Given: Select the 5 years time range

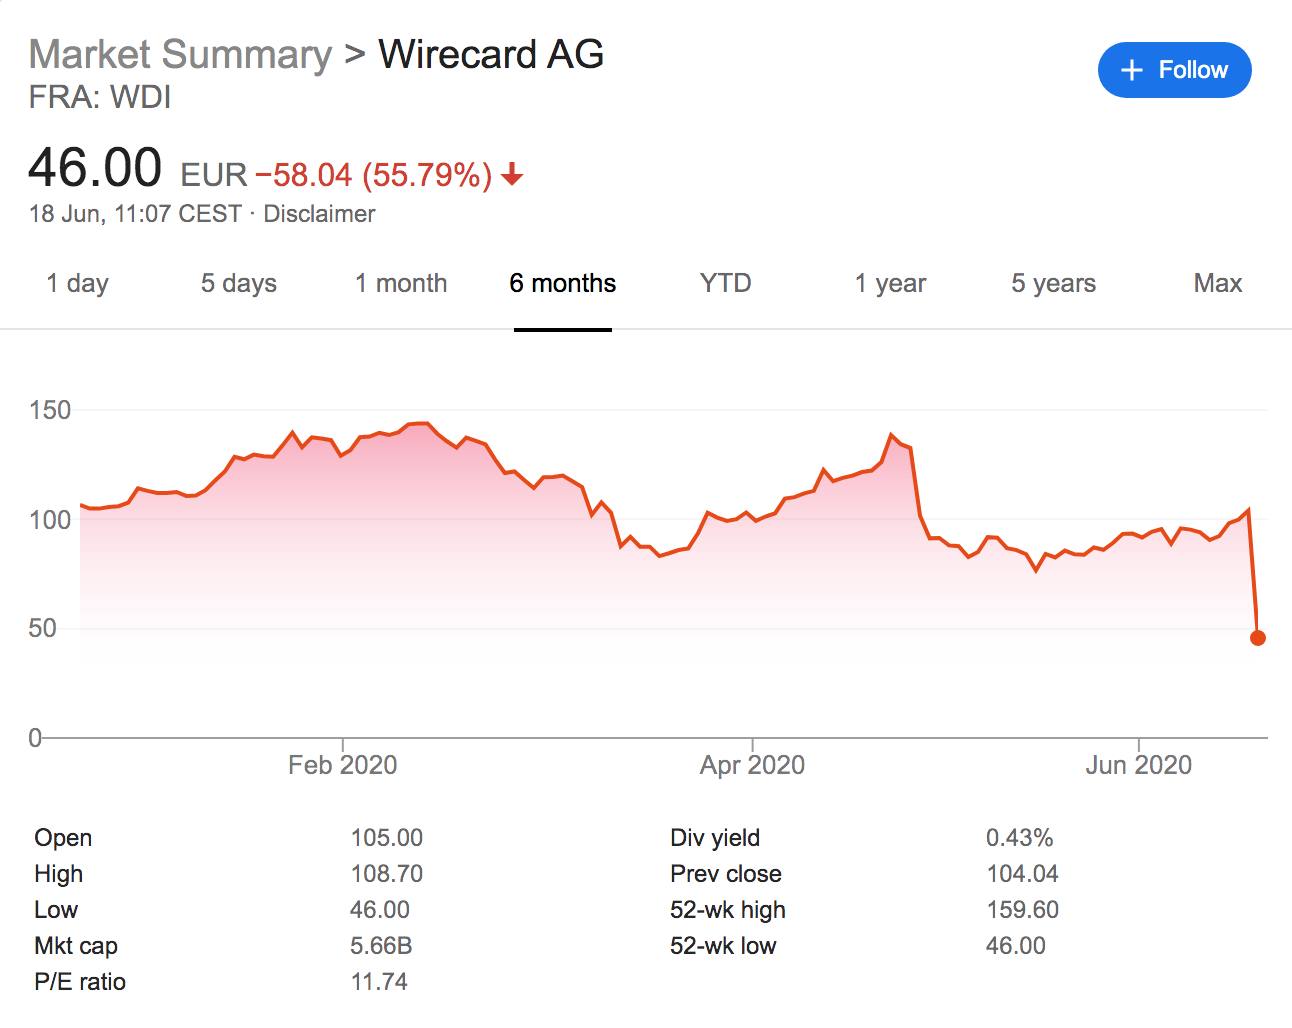Looking at the screenshot, I should 1052,284.
